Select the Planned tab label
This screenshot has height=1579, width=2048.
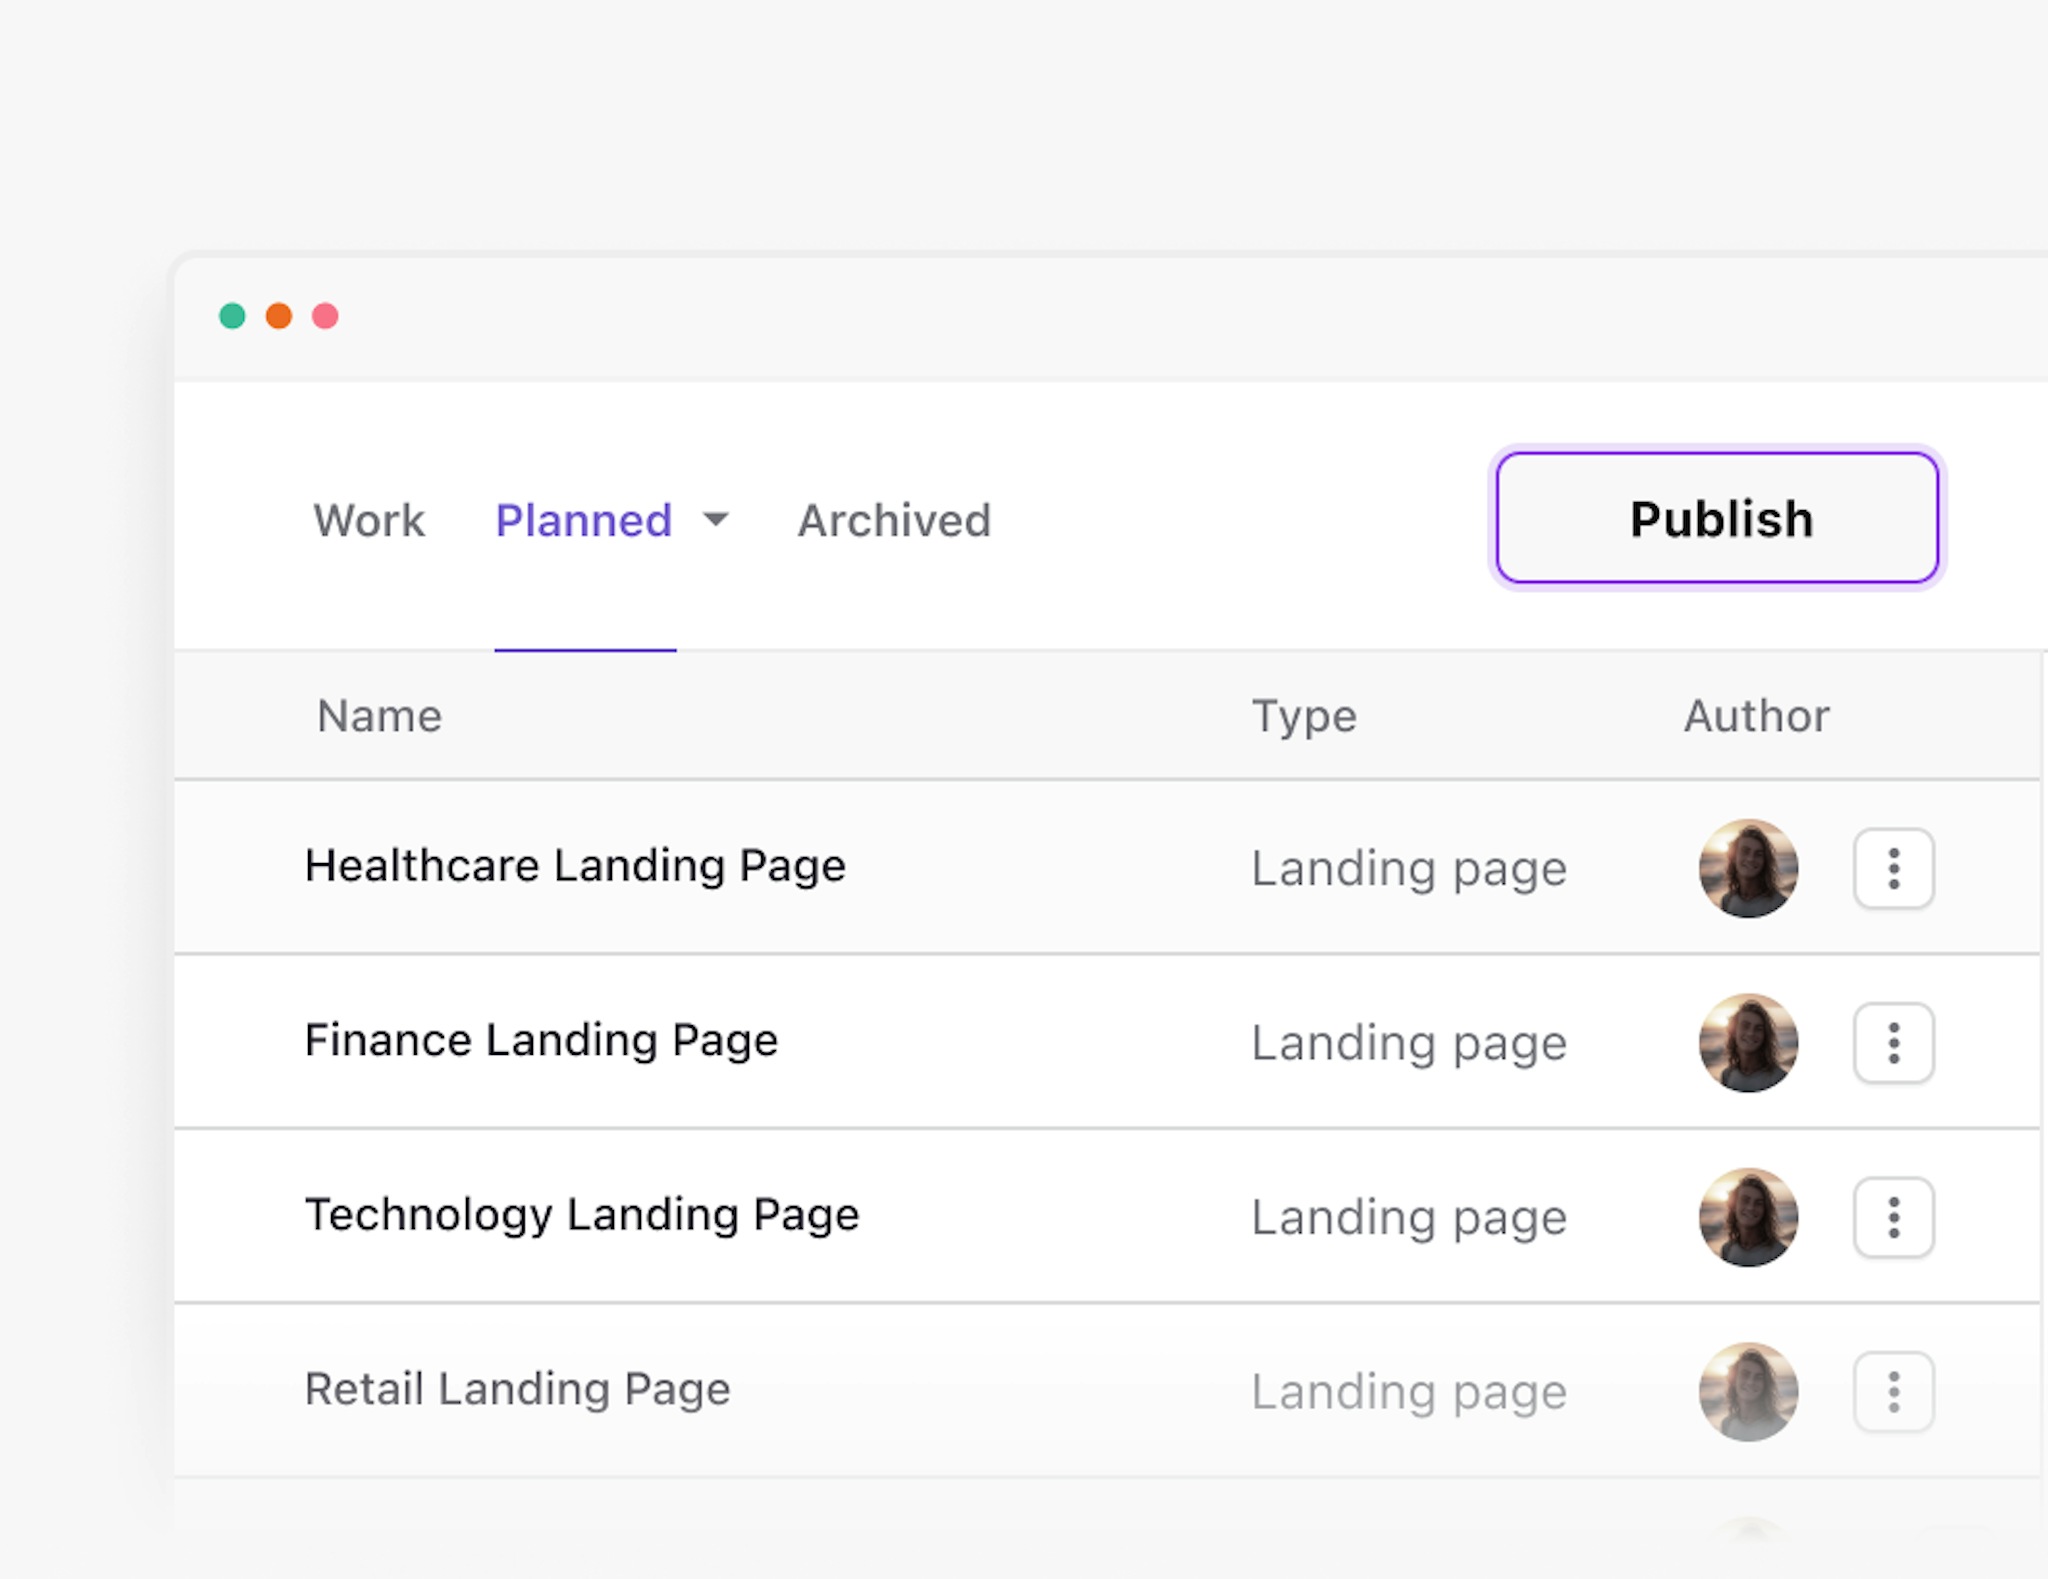(x=583, y=520)
